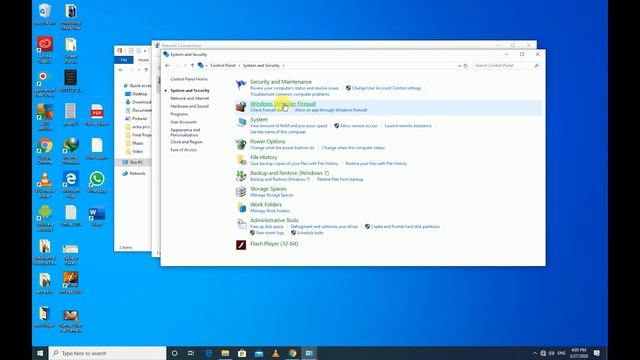640x360 pixels.
Task: Refresh the Control Panel address bar
Action: [x=465, y=65]
